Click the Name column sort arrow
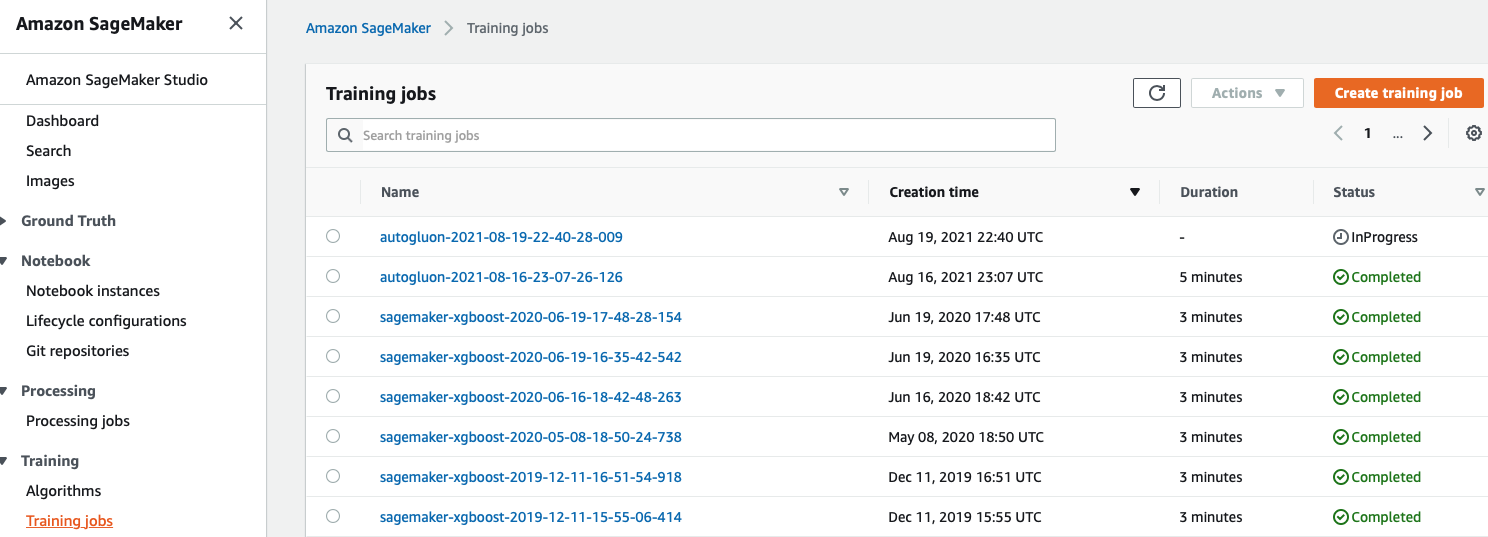The height and width of the screenshot is (537, 1488). click(843, 192)
